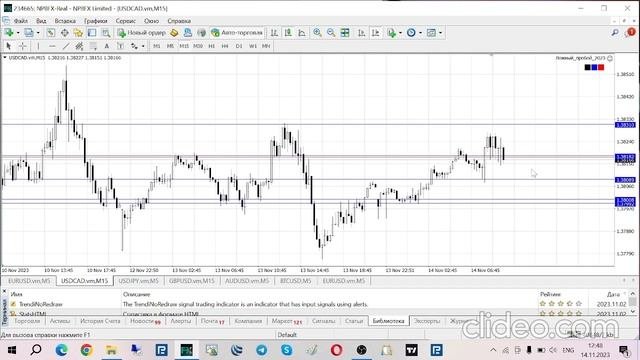Open a new chart with the green plus icon
The width and height of the screenshot is (640, 360).
pyautogui.click(x=9, y=33)
